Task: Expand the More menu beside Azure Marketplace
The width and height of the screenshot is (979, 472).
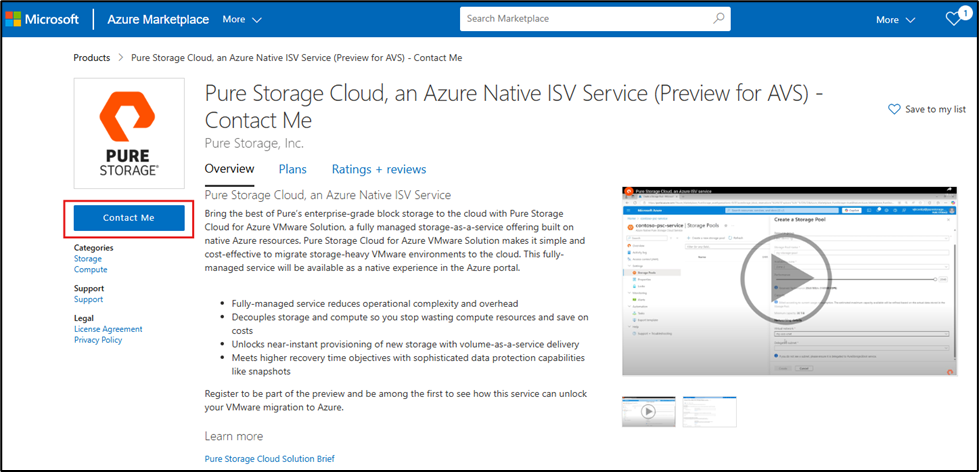Action: [242, 19]
